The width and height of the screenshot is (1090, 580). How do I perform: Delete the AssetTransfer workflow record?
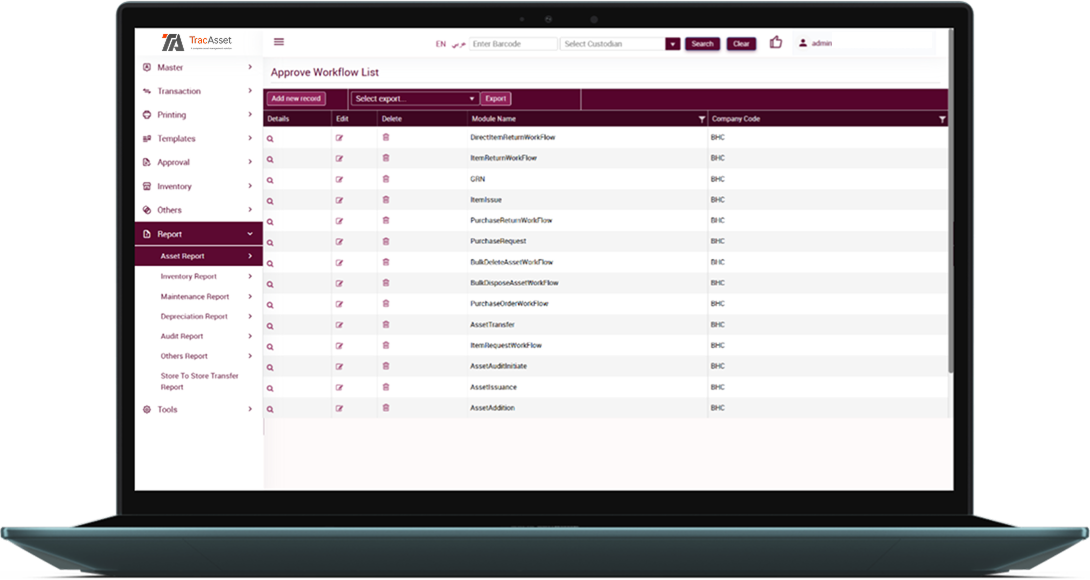pyautogui.click(x=386, y=324)
